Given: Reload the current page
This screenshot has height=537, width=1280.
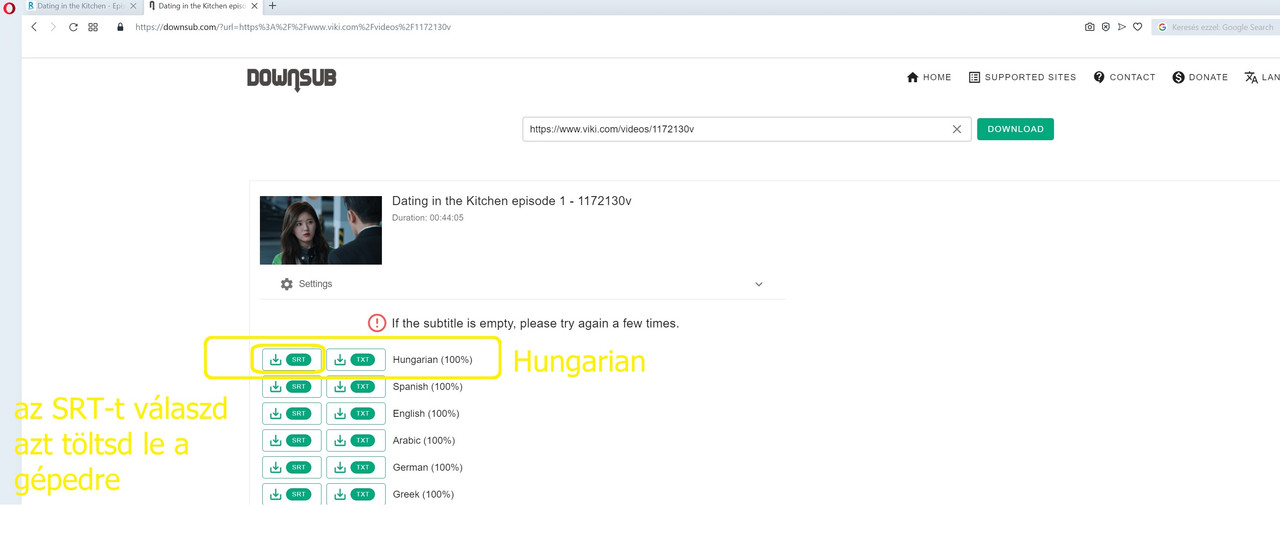Looking at the screenshot, I should 73,27.
